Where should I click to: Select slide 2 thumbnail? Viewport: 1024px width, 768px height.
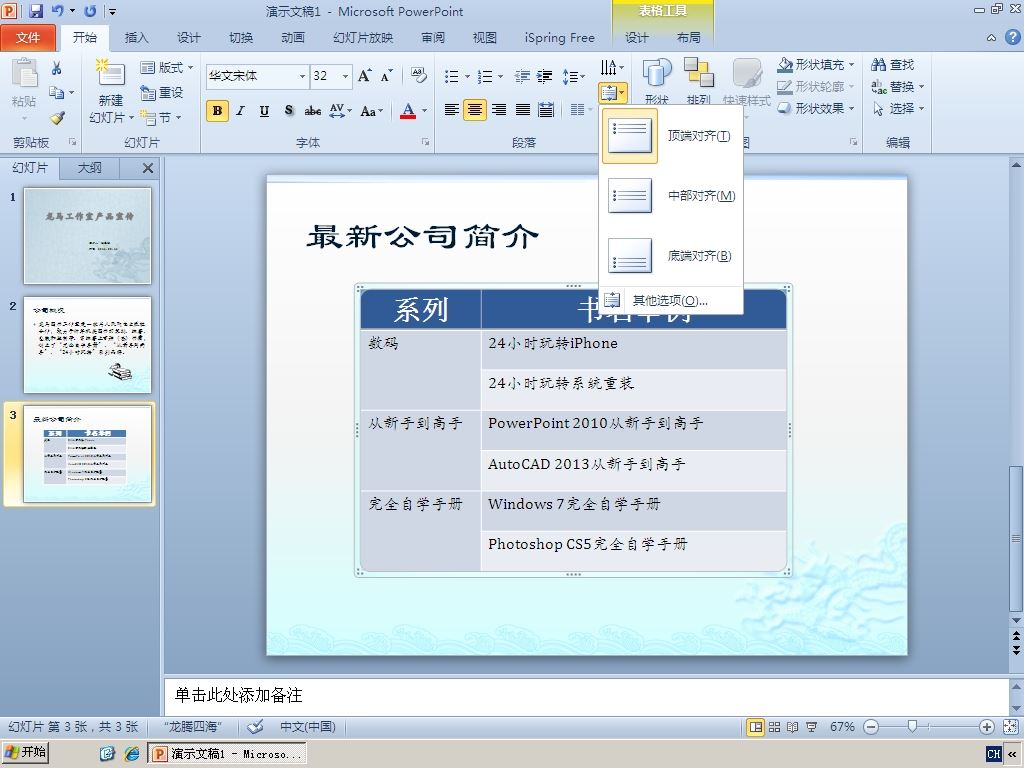click(x=88, y=345)
